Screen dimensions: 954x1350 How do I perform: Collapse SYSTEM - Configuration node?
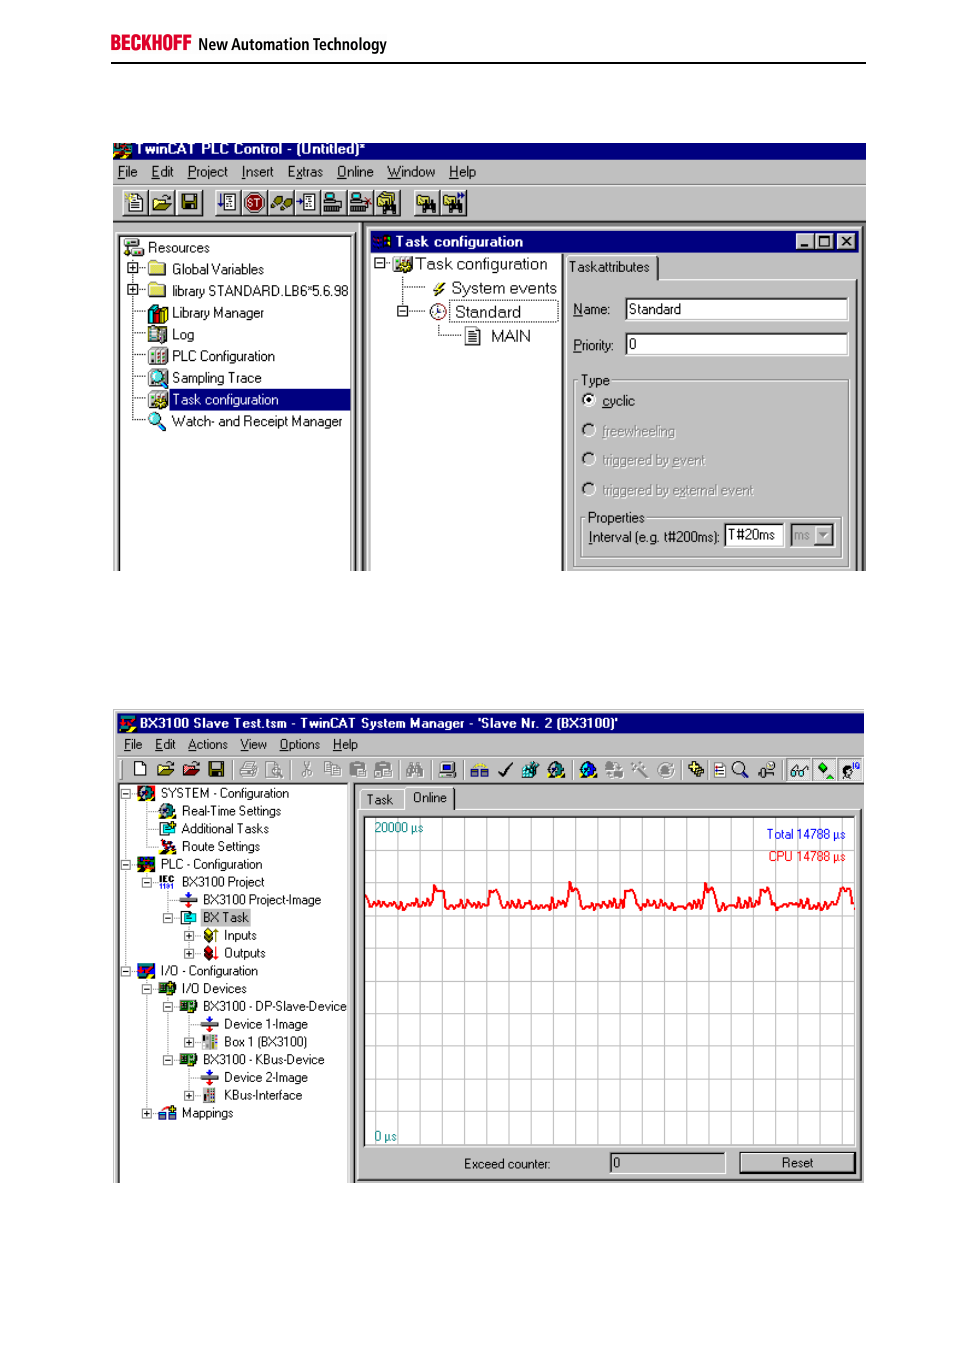[x=126, y=793]
